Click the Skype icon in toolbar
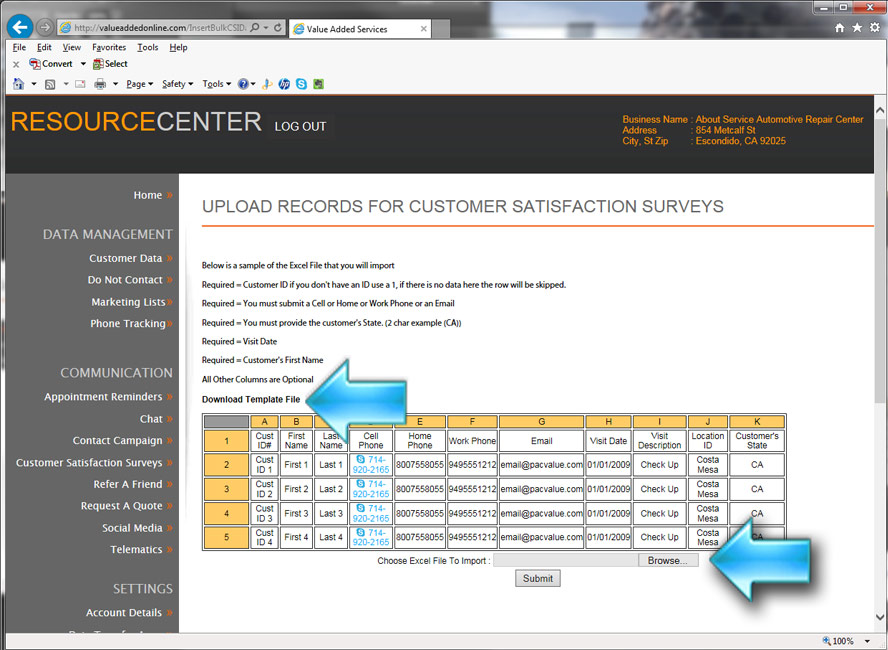This screenshot has height=650, width=888. click(301, 84)
